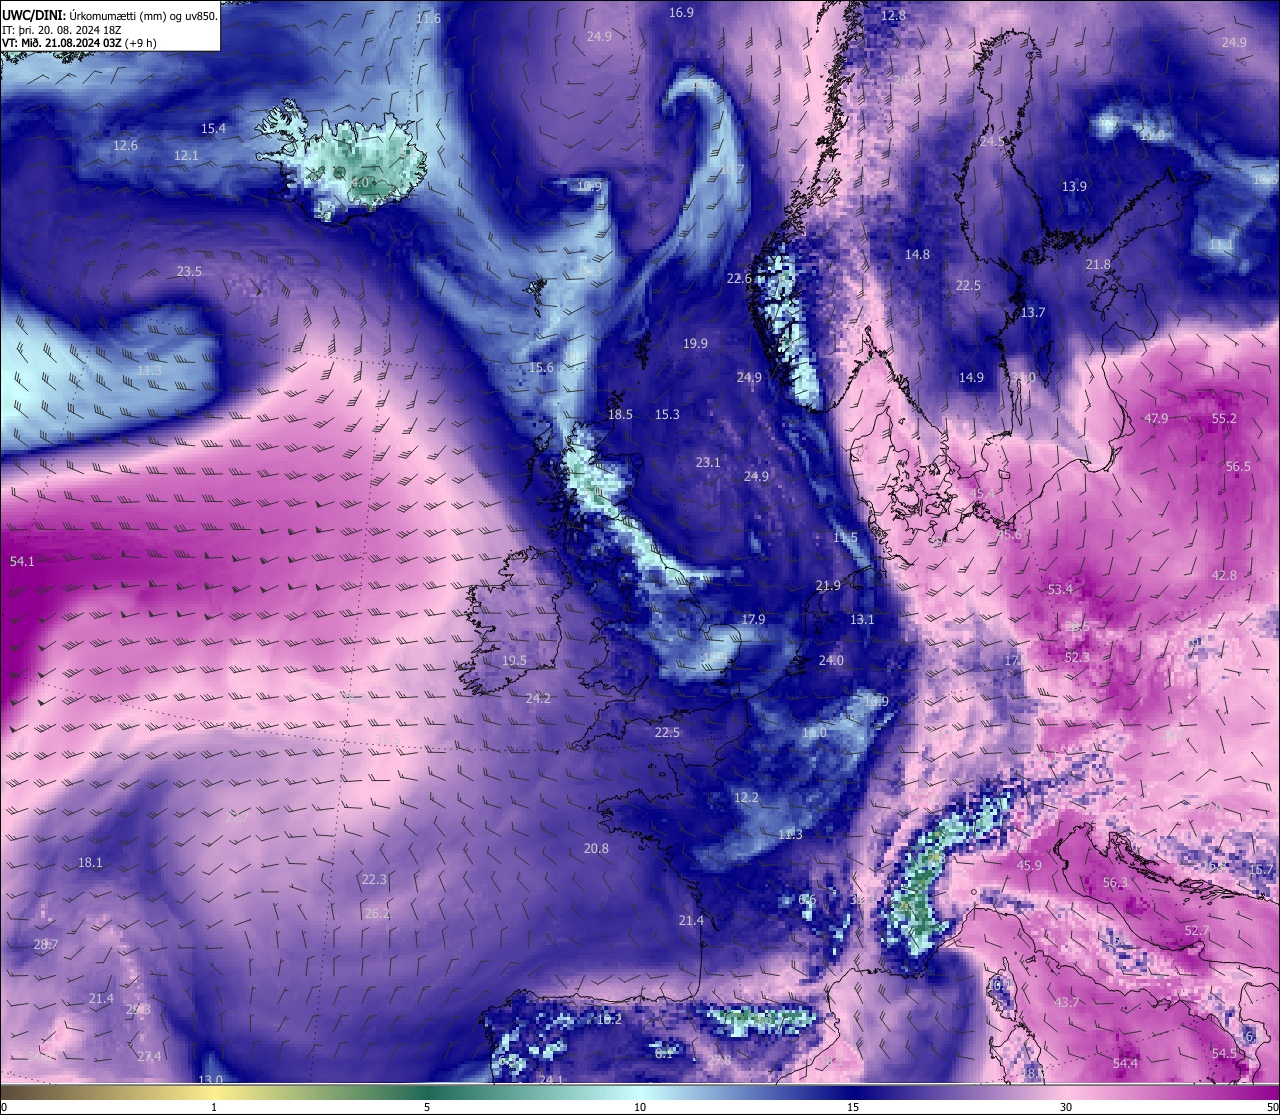Click the map value '55.2' in the east

1224,419
